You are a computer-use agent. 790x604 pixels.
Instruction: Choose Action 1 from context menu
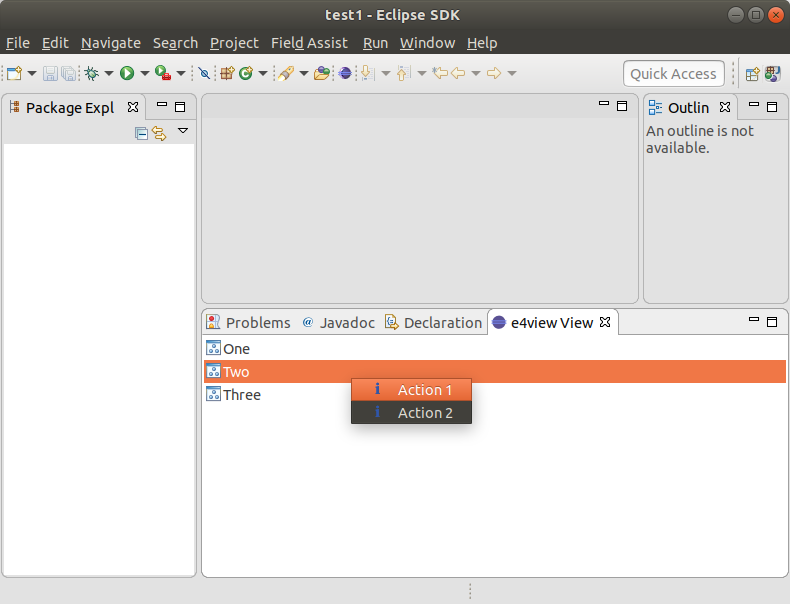click(x=412, y=390)
